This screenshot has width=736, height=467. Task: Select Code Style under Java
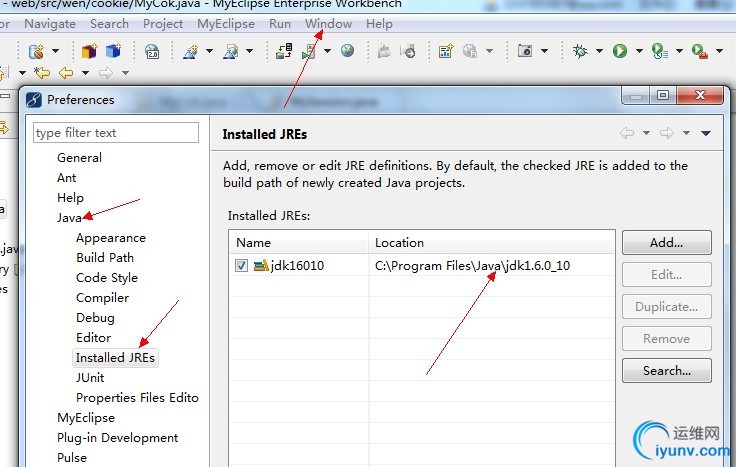pyautogui.click(x=107, y=278)
